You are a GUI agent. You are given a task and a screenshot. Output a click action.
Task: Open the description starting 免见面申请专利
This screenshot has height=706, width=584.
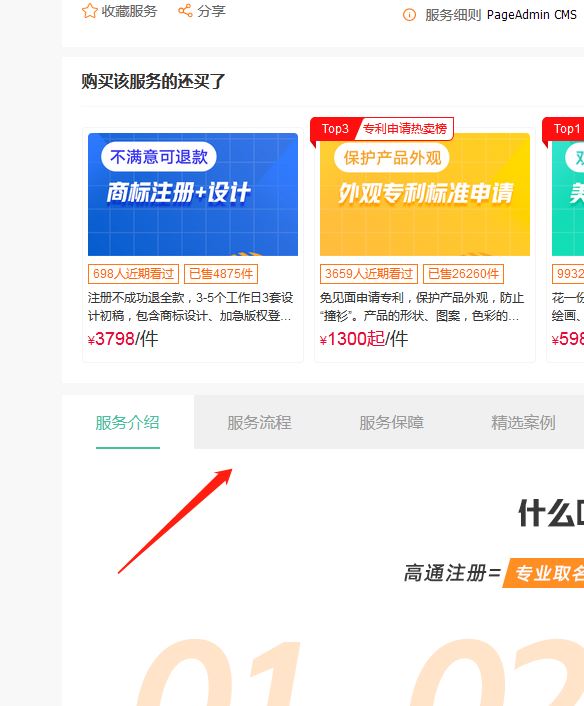[x=422, y=307]
